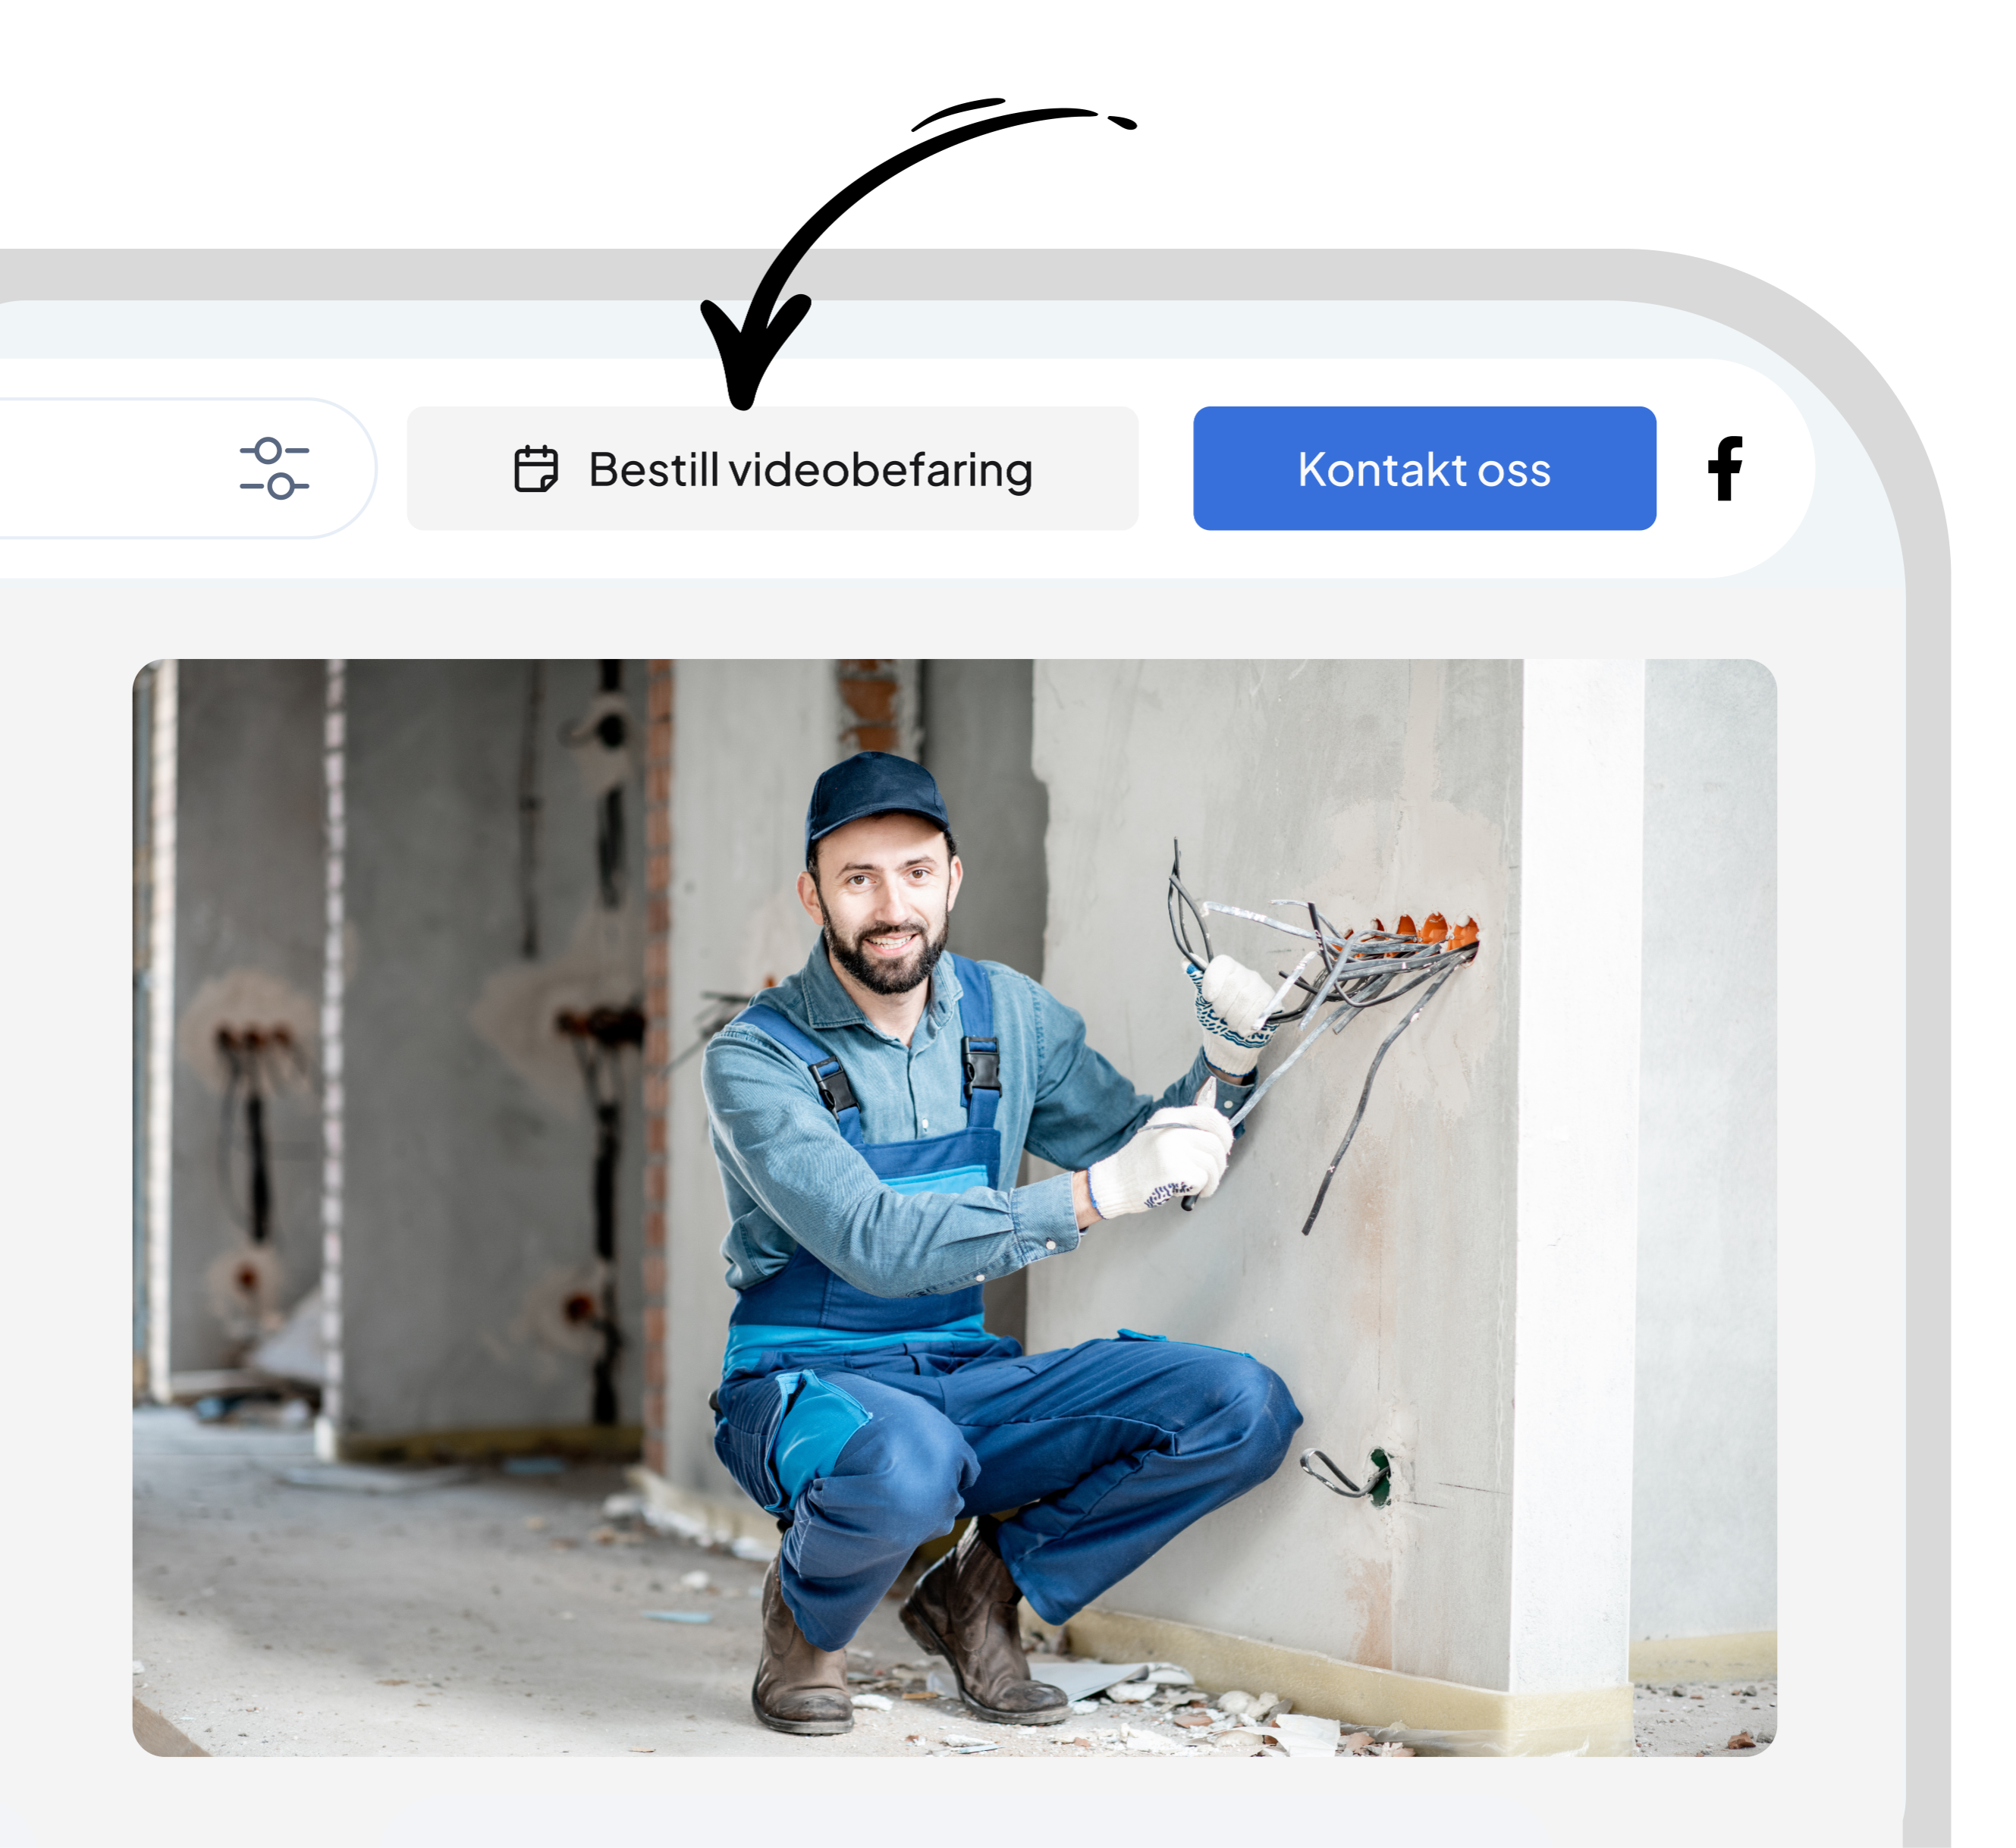2016x1848 pixels.
Task: Click the calendar icon beside Bestill videobefaring
Action: tap(536, 469)
